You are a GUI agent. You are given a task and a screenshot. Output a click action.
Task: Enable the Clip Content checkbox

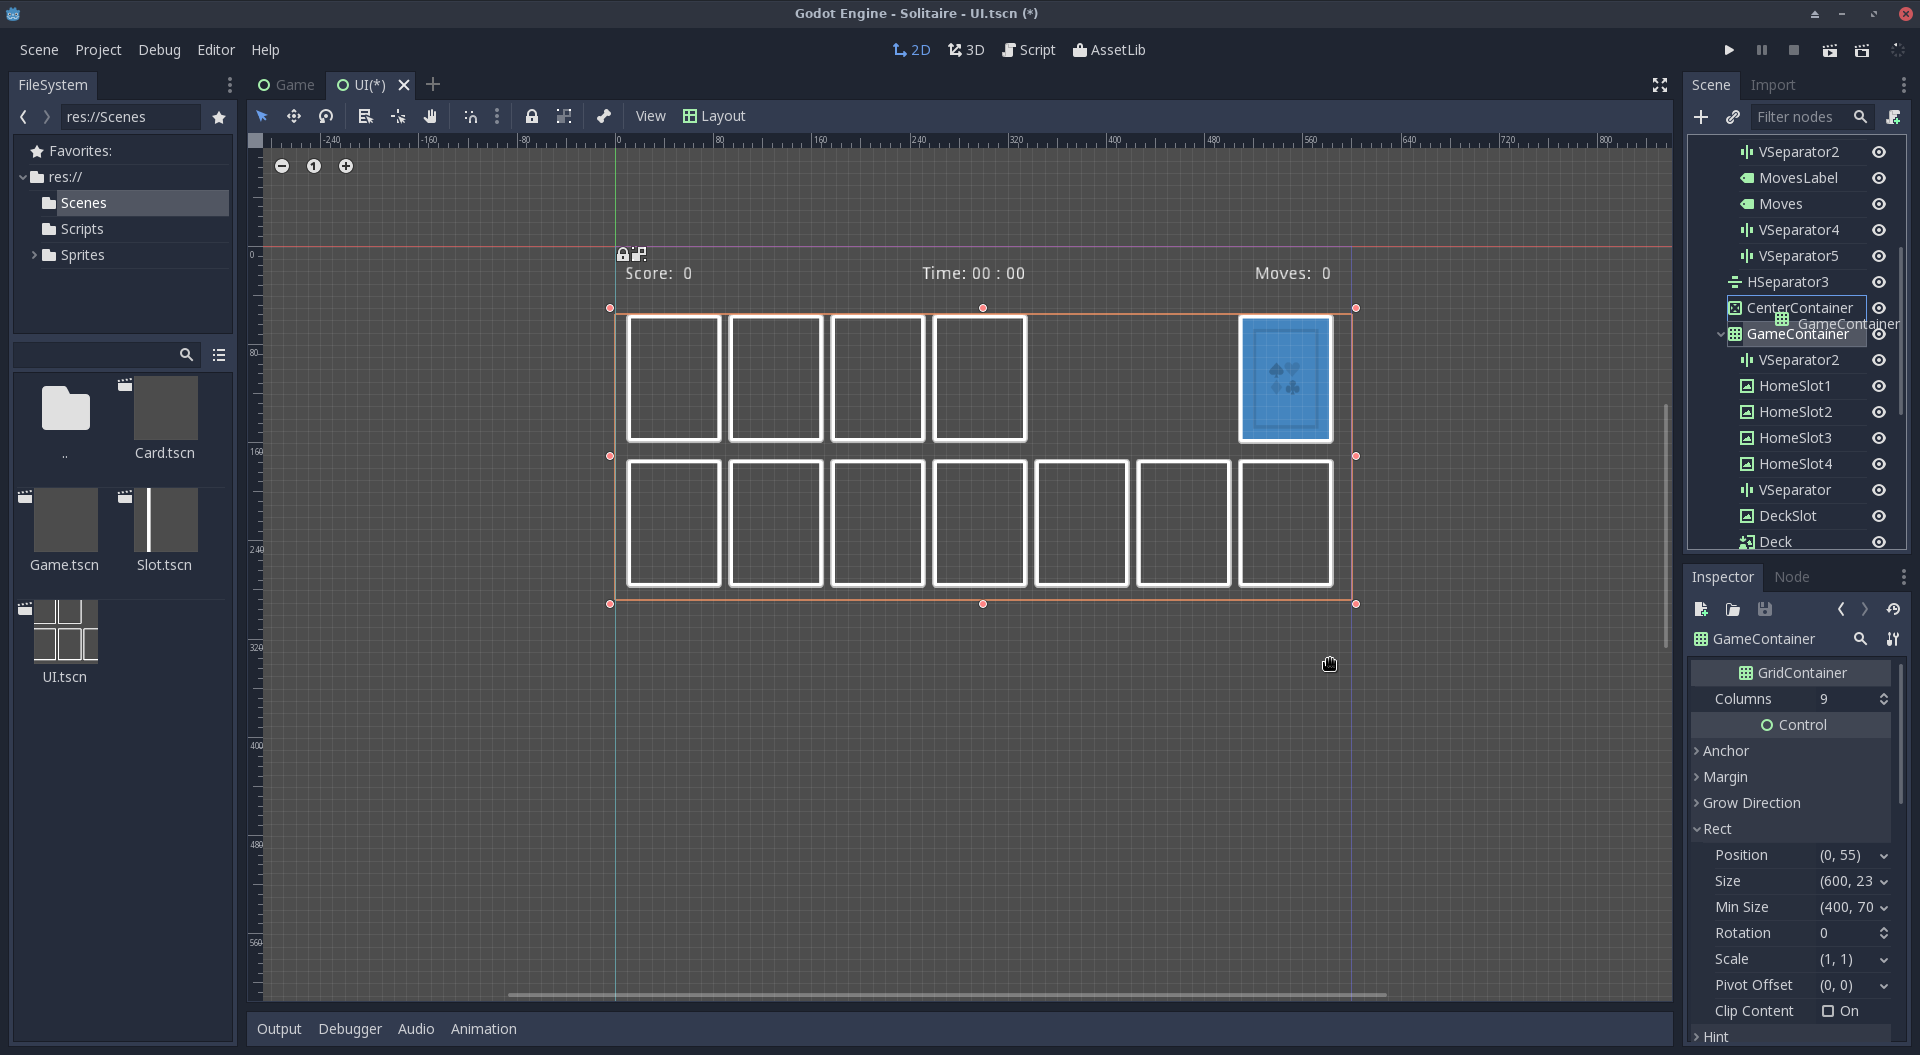(x=1827, y=1010)
